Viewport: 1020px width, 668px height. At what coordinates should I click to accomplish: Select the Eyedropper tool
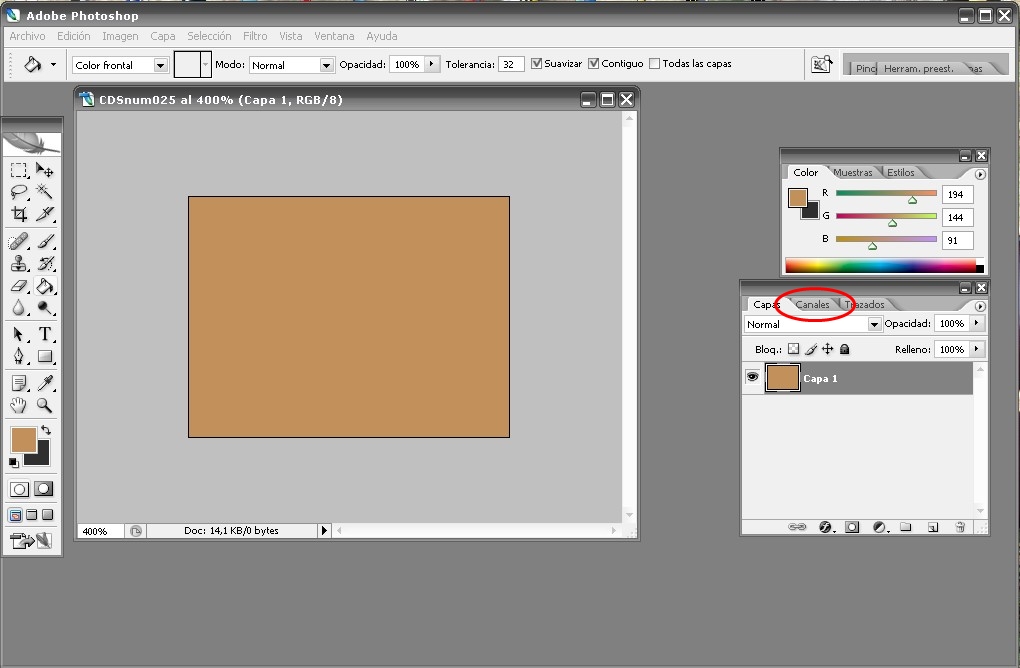[44, 383]
